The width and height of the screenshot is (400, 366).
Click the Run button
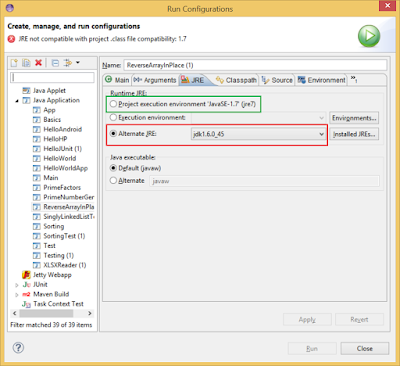(x=312, y=349)
